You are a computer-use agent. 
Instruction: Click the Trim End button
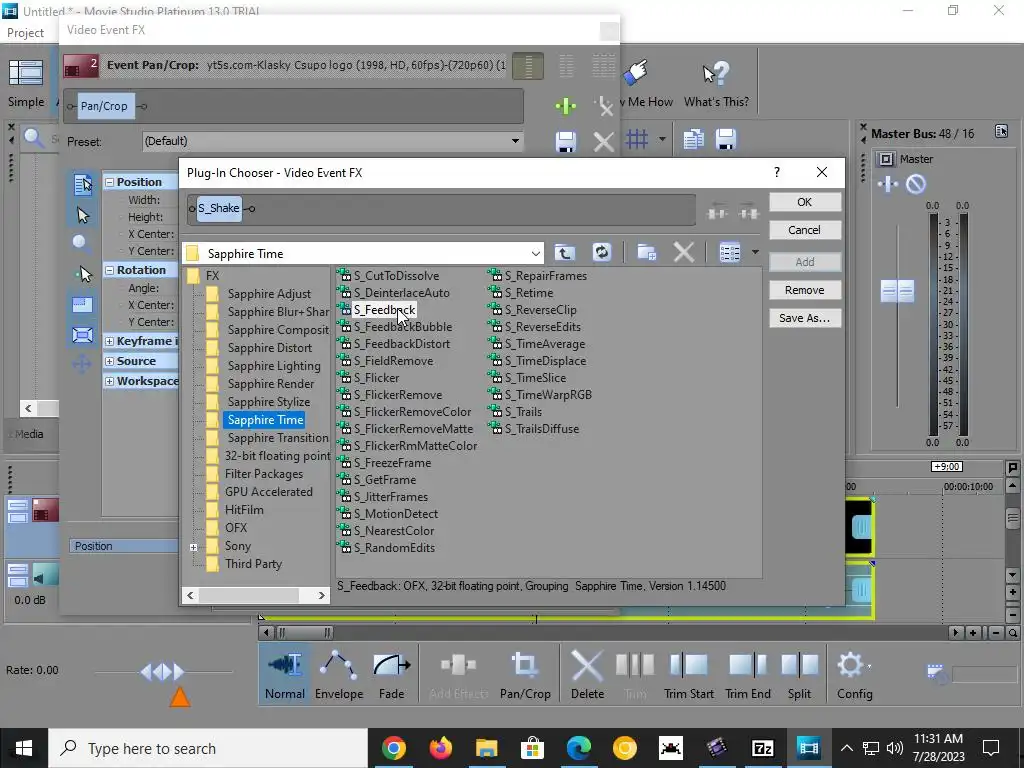point(748,675)
